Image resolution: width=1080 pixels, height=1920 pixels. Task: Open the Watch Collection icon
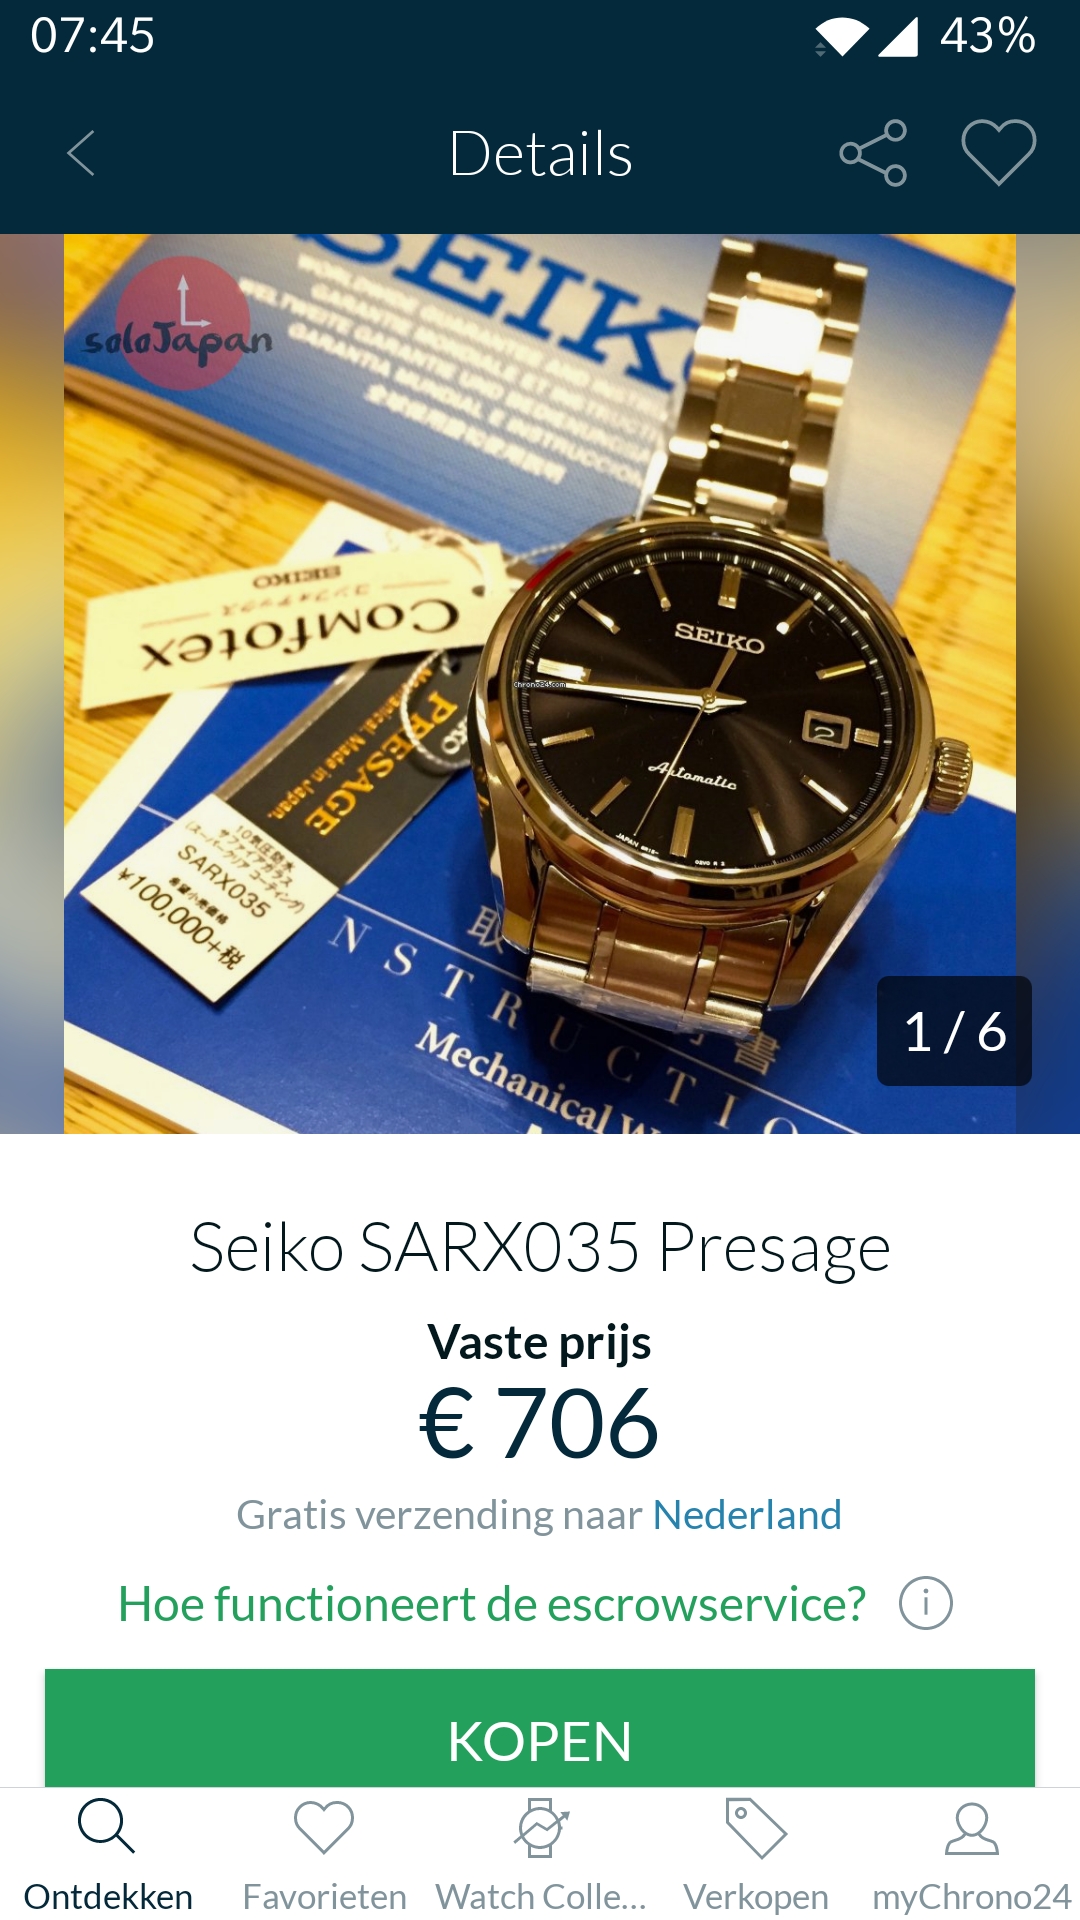[541, 1828]
